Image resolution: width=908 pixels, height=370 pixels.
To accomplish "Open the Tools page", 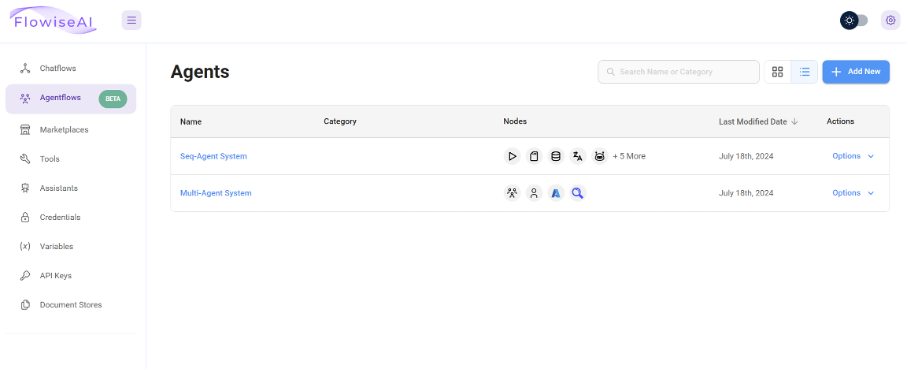I will point(71,159).
